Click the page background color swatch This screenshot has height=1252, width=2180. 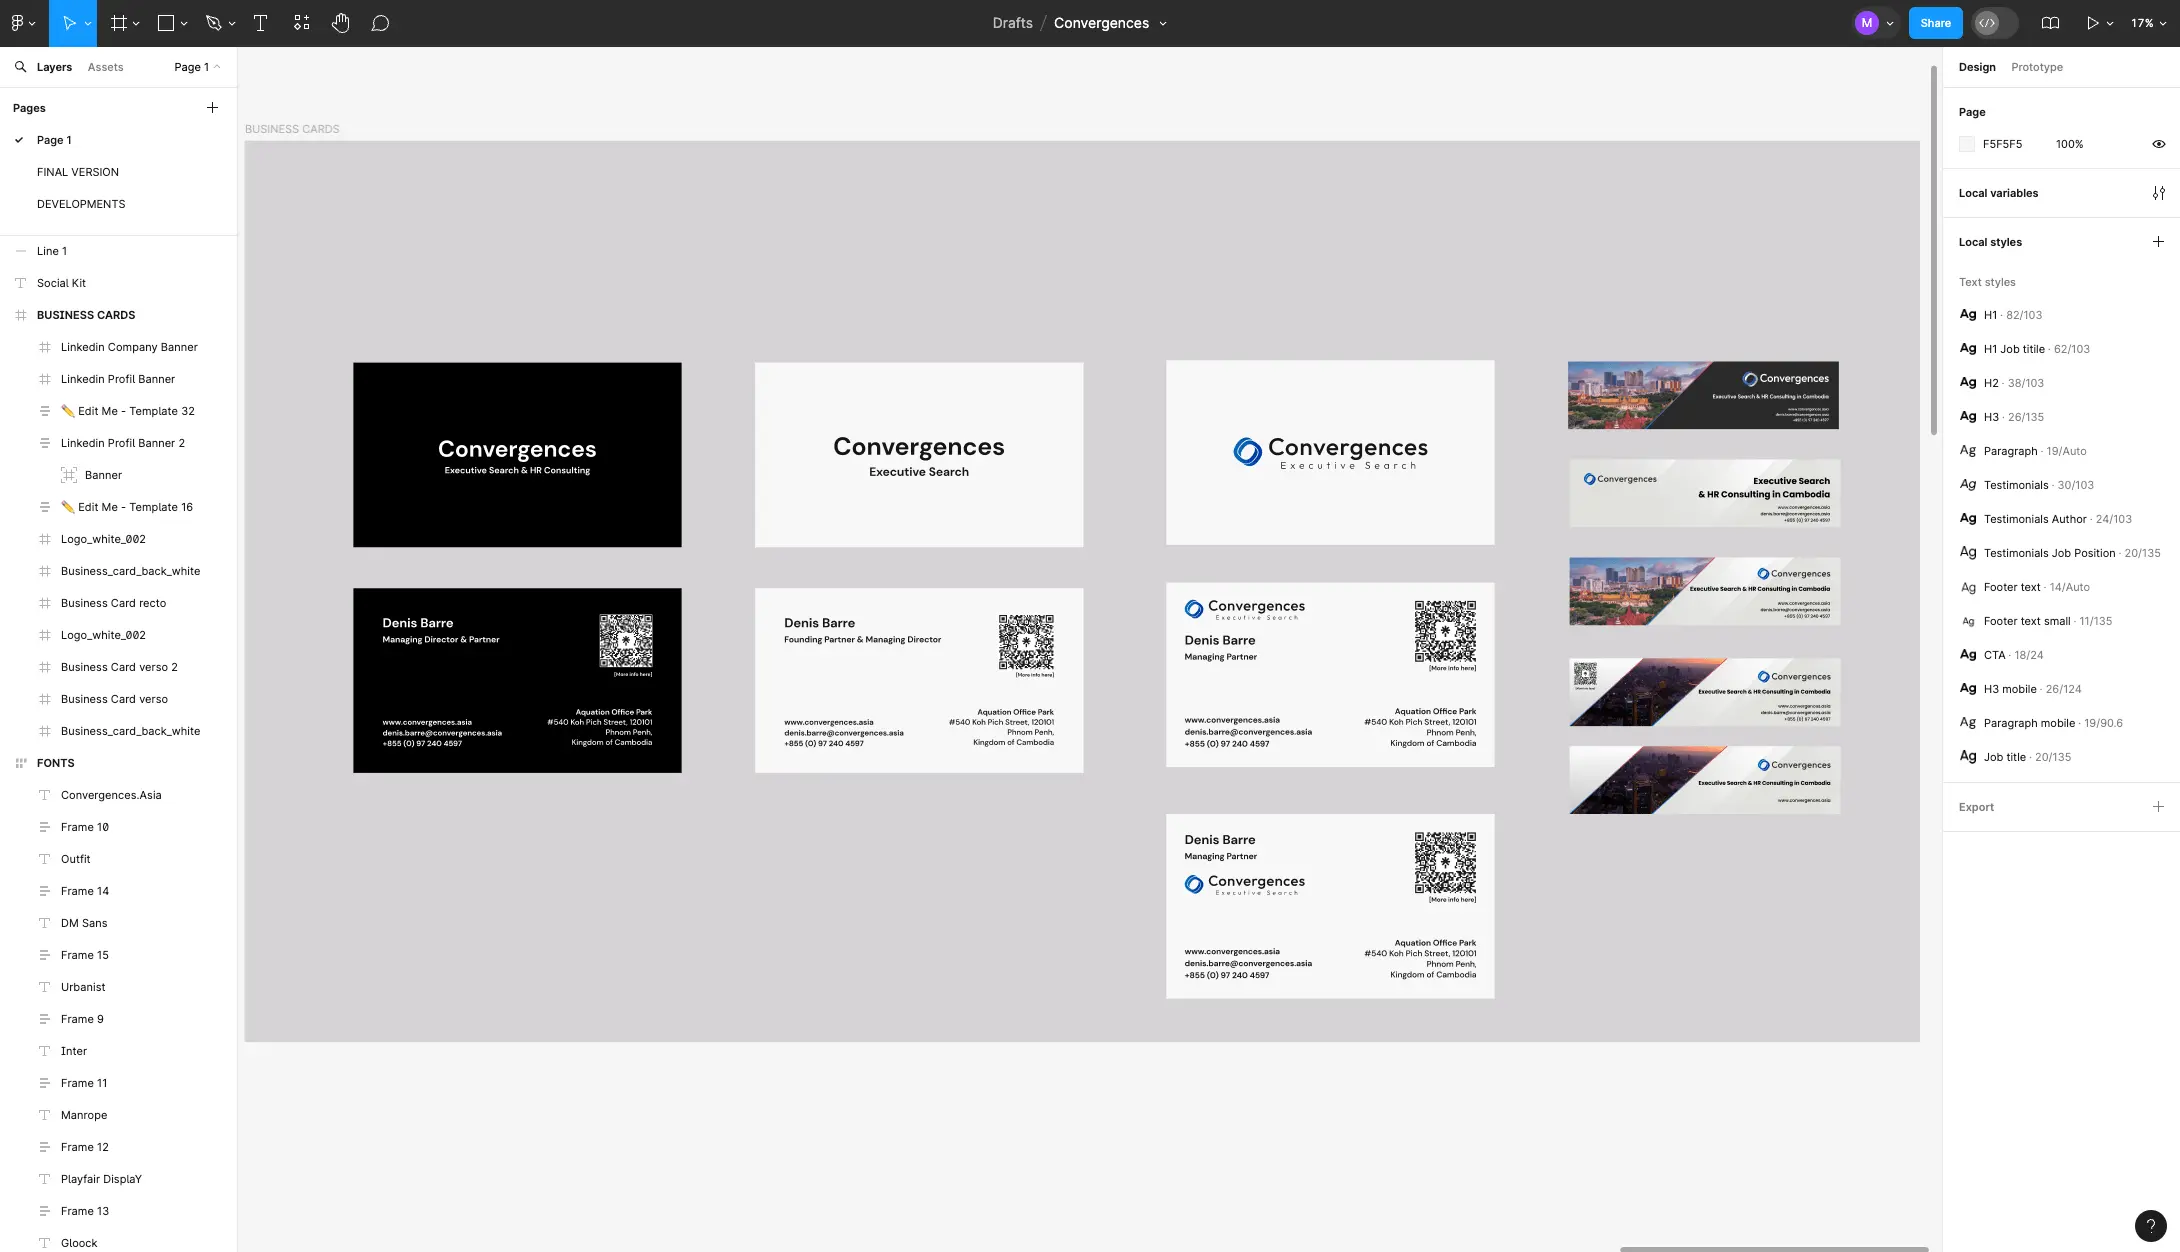(1967, 144)
